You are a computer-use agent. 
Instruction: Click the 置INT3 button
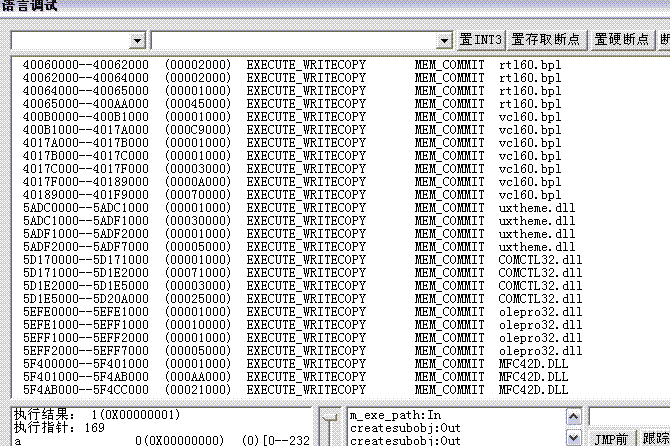(x=481, y=40)
